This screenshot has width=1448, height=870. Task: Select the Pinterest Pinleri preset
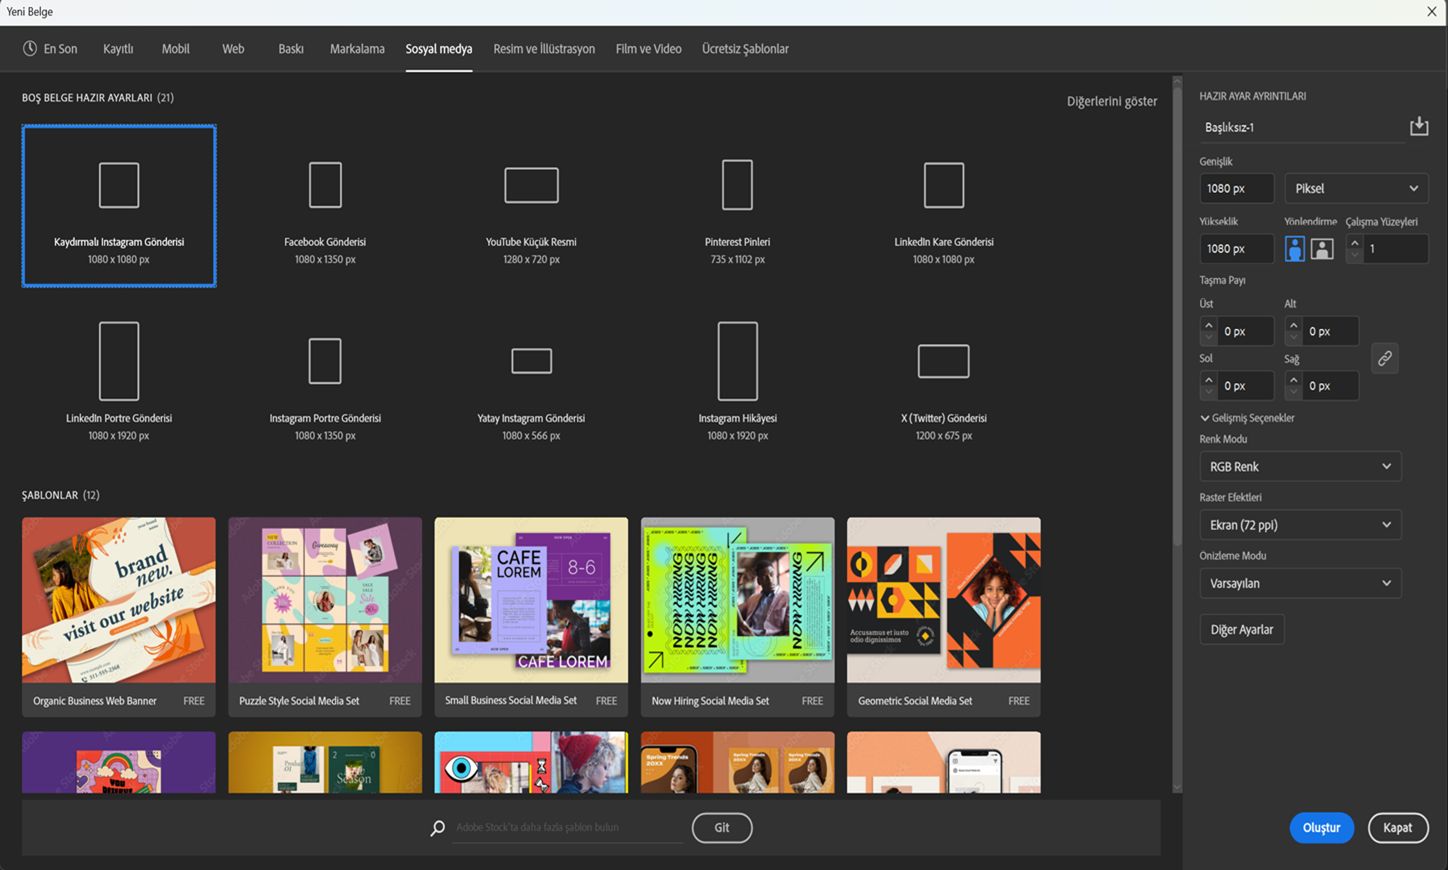[737, 206]
